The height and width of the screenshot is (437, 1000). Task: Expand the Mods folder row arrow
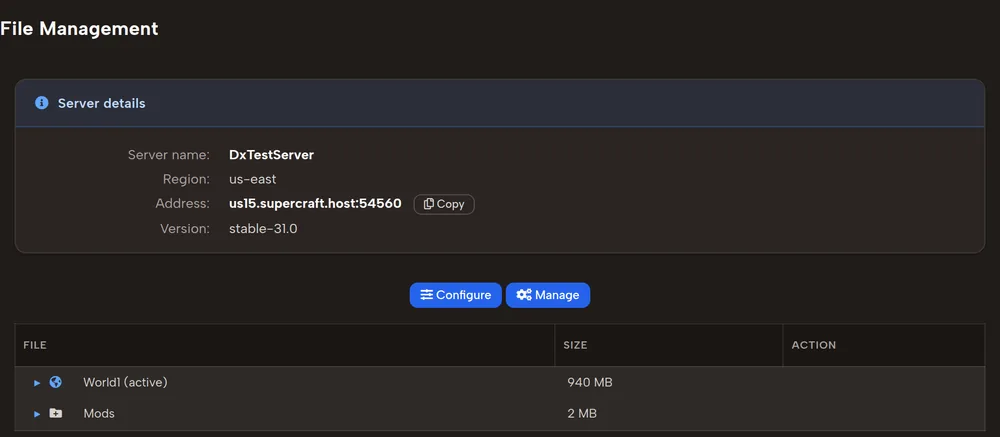click(x=37, y=414)
